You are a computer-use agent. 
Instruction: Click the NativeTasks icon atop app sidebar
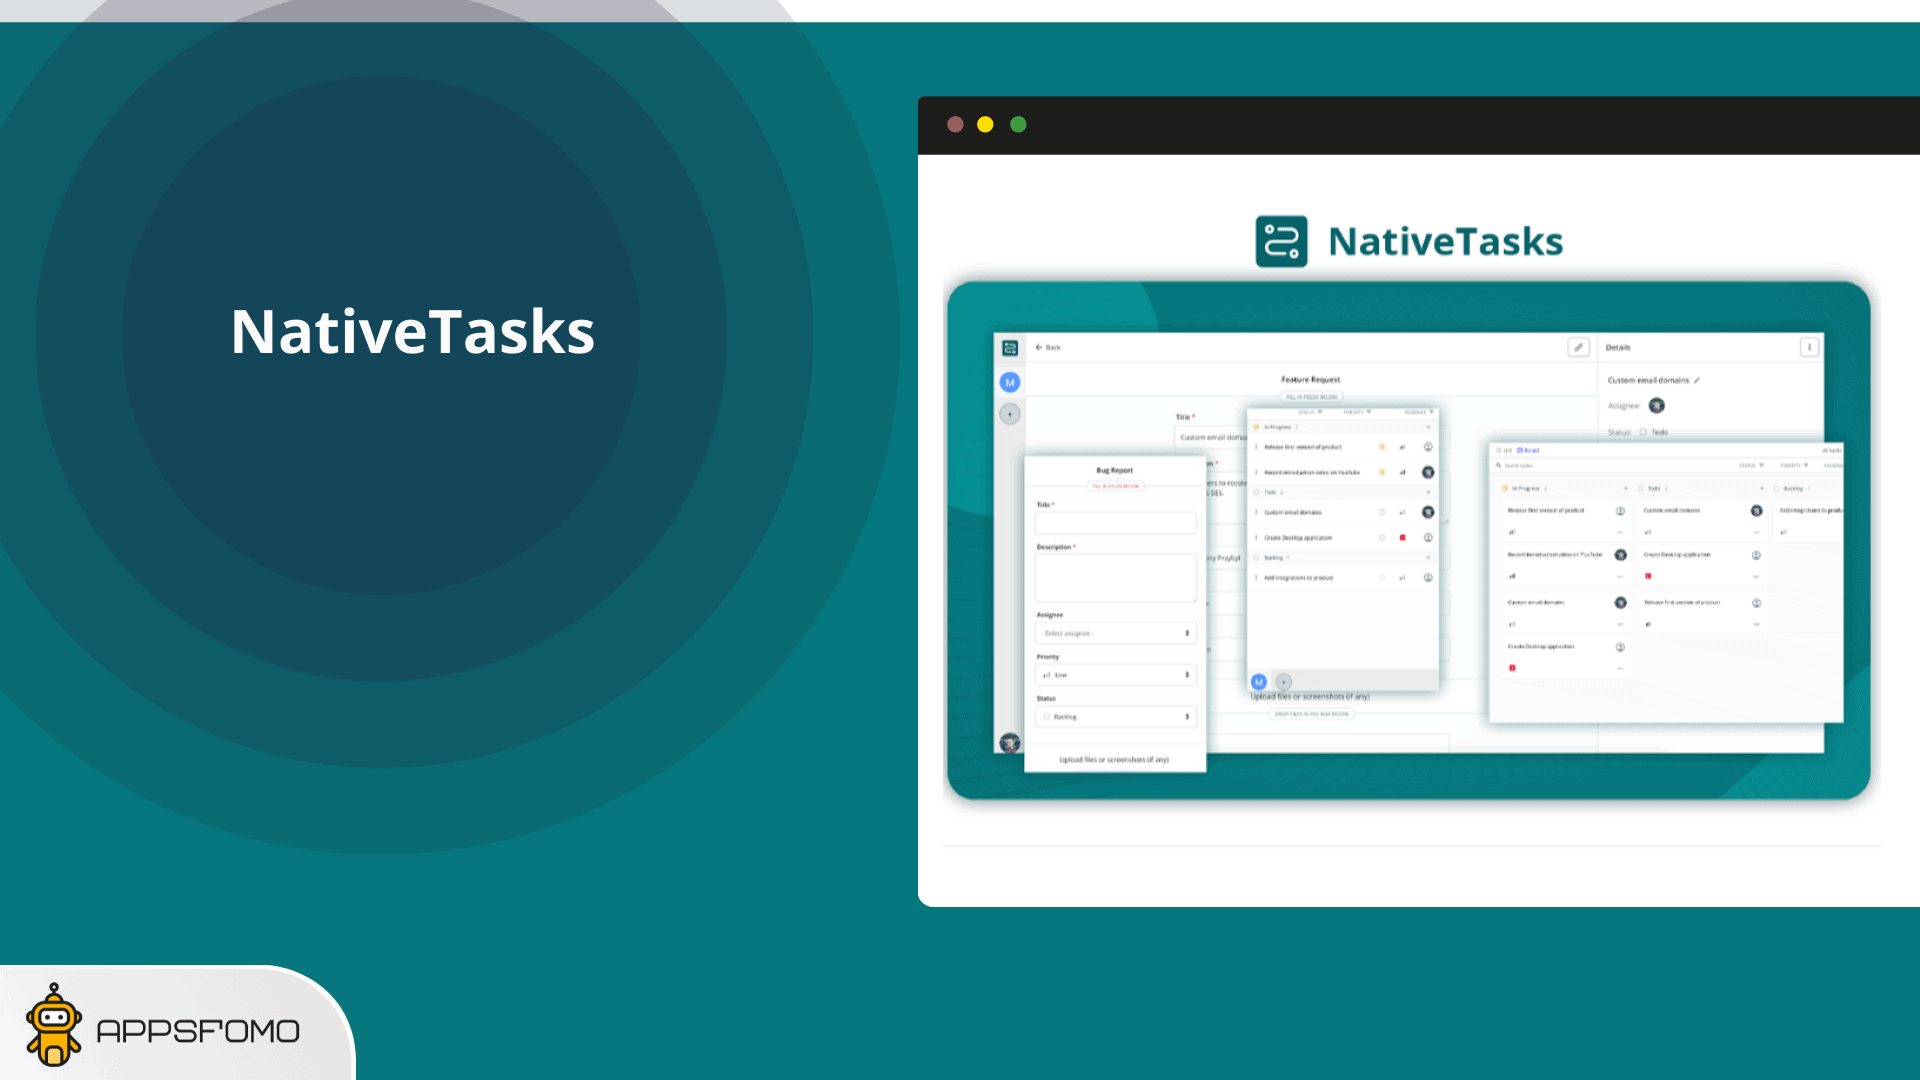pyautogui.click(x=1010, y=348)
